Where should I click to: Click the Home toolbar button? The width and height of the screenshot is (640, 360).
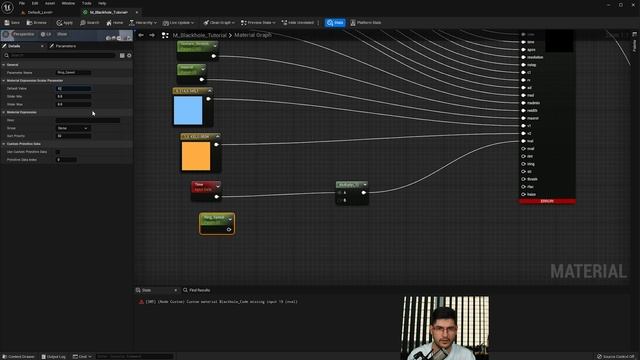click(x=115, y=22)
